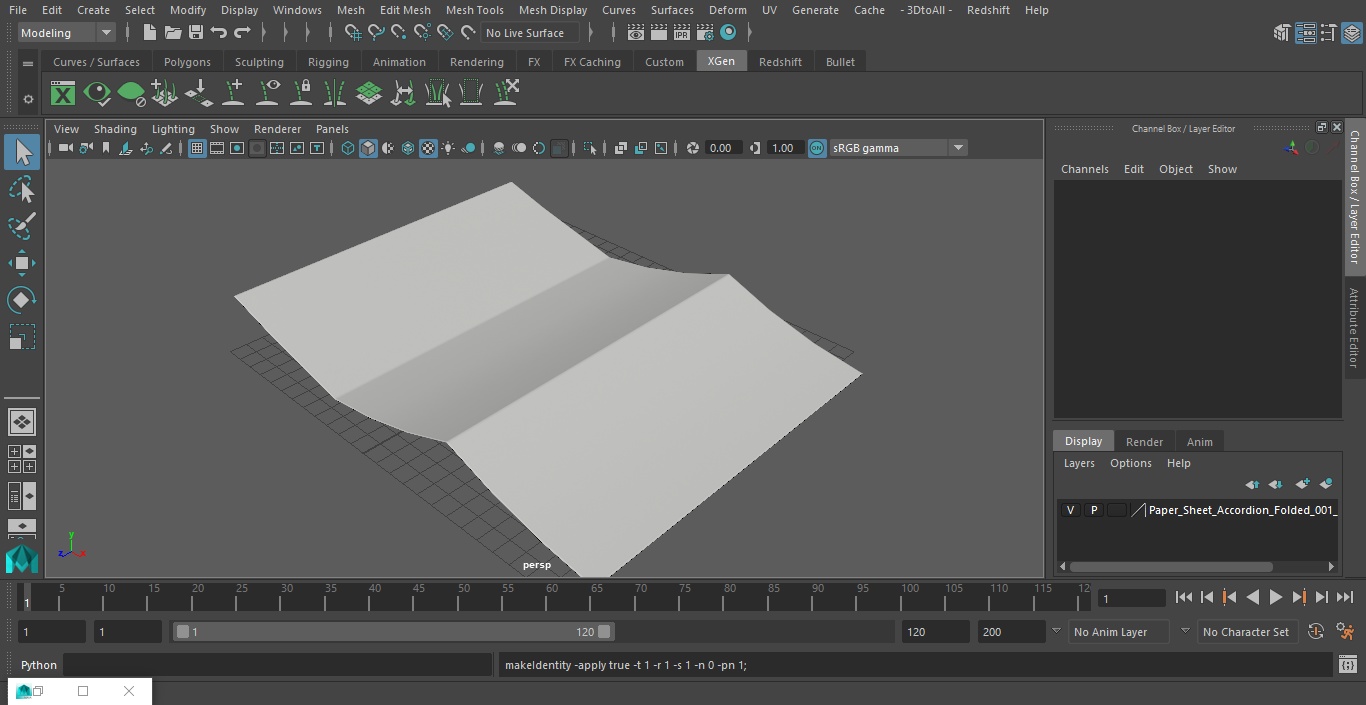Image resolution: width=1366 pixels, height=705 pixels.
Task: Toggle wireframe cube display button
Action: click(348, 148)
